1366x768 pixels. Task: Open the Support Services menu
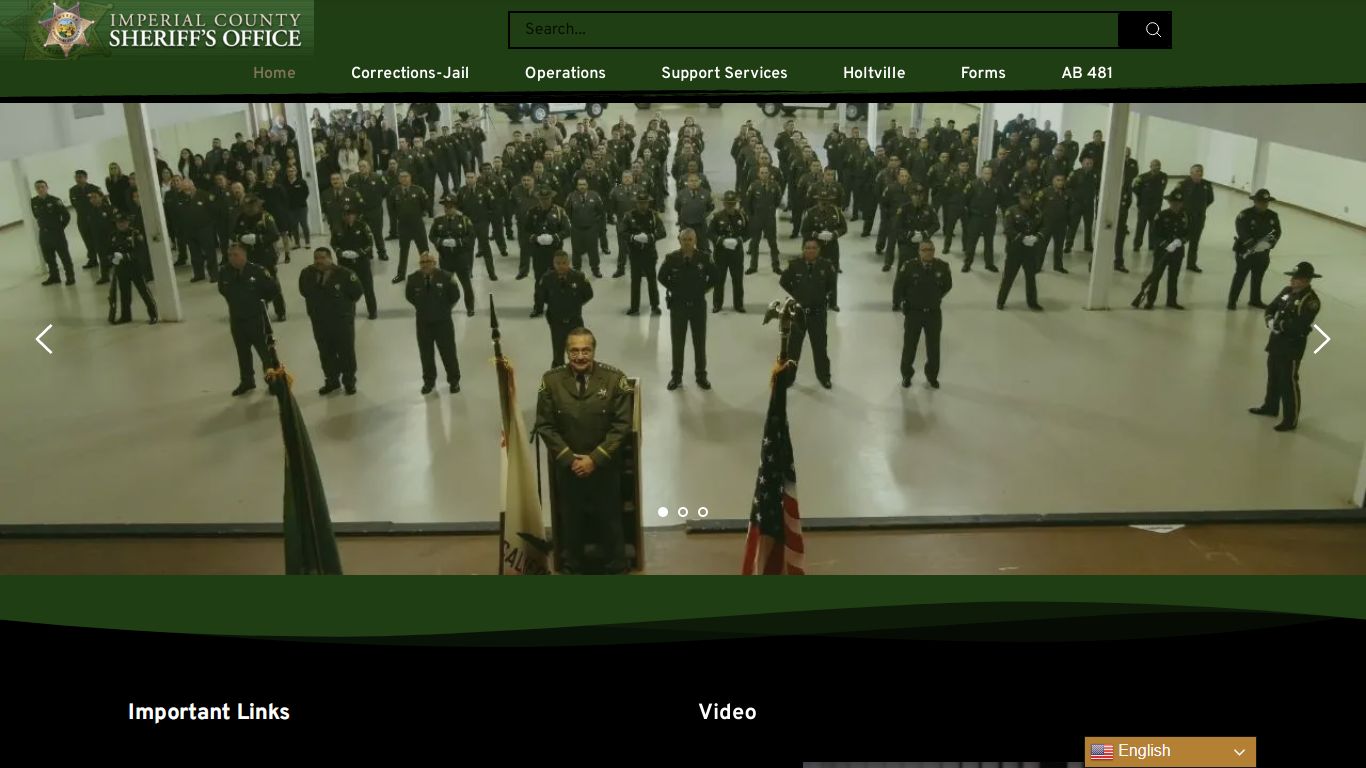coord(724,73)
